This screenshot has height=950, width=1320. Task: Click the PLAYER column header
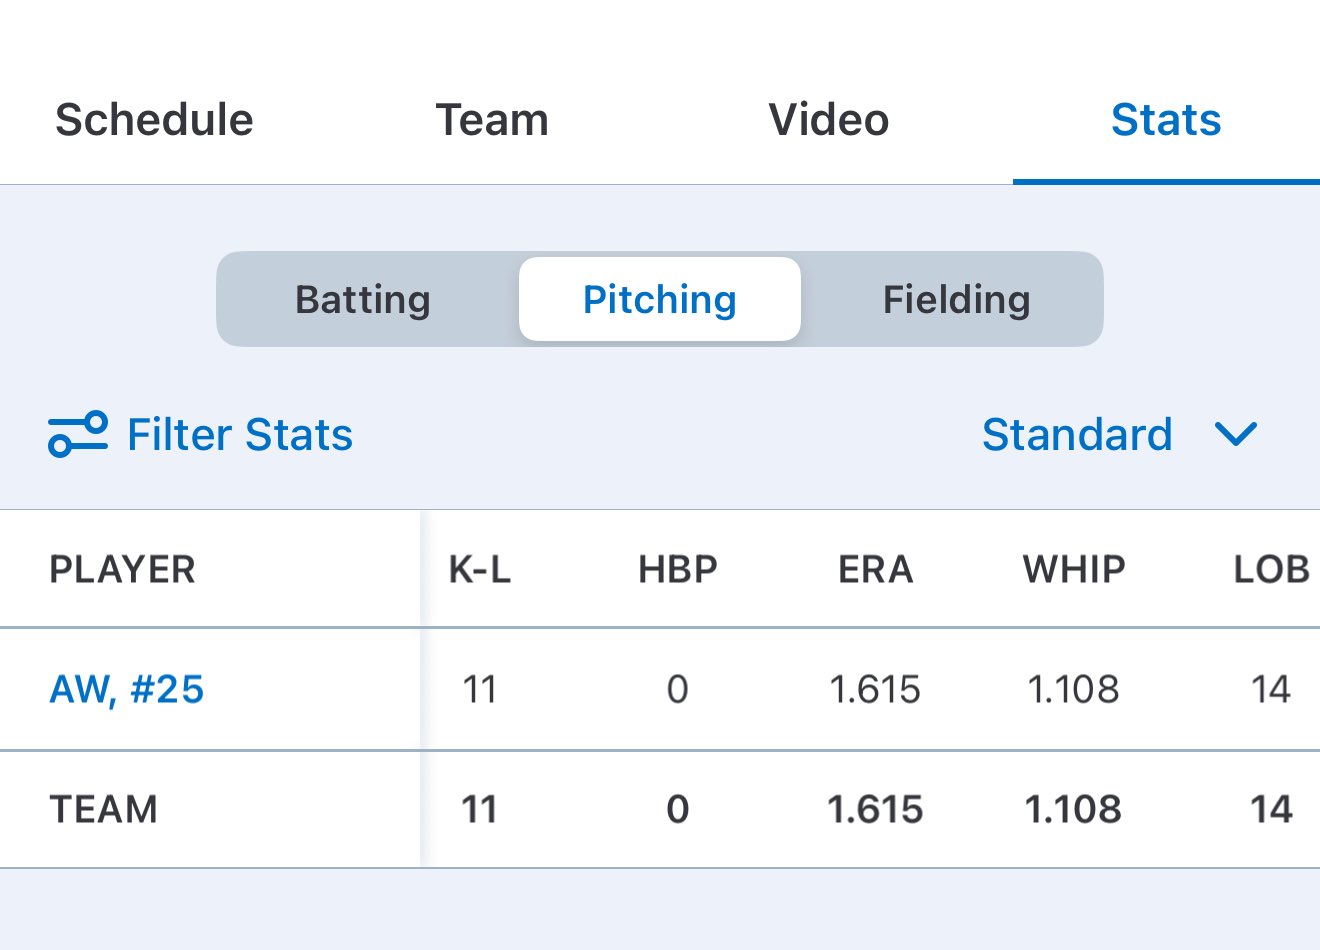point(122,570)
